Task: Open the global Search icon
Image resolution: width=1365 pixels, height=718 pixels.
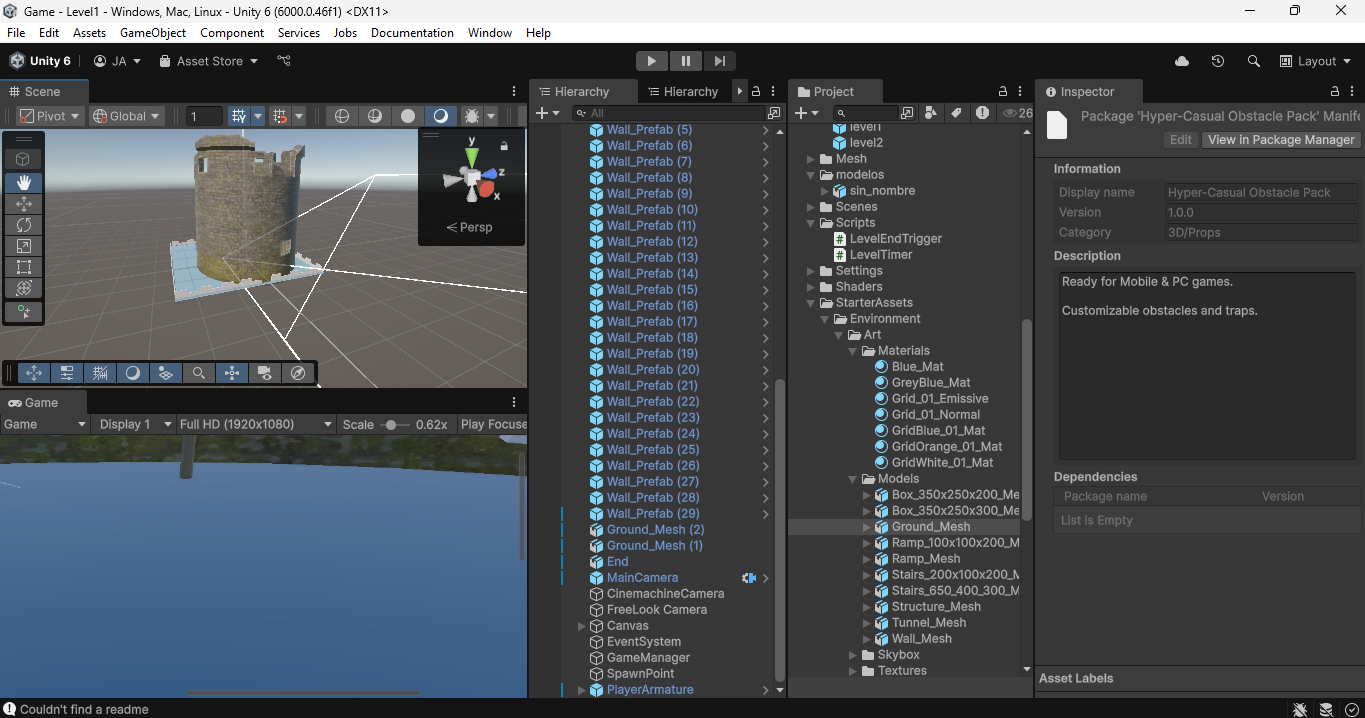Action: 1254,61
